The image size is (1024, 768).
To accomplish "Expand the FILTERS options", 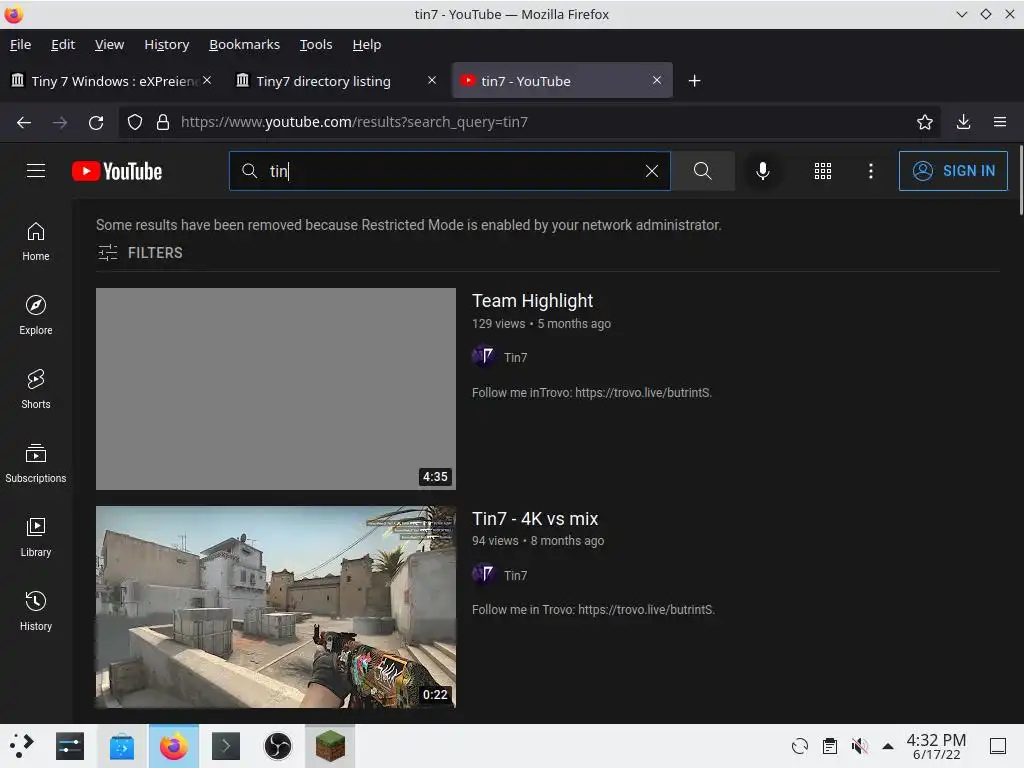I will pyautogui.click(x=140, y=253).
